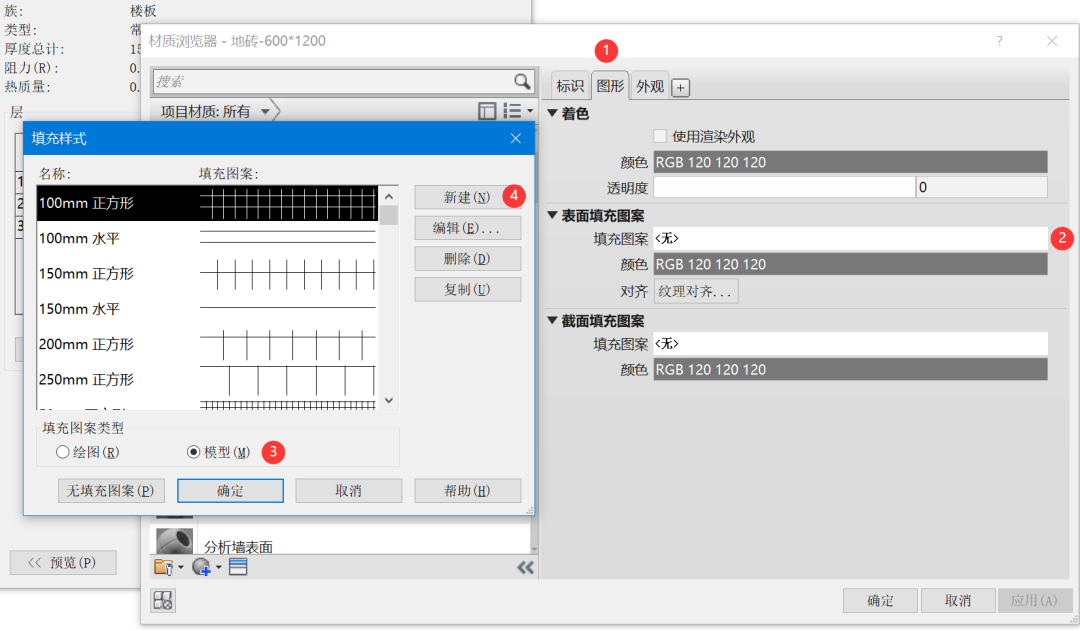Click the pattern list scroll down arrow
Screen dimensions: 1080x631
point(389,400)
